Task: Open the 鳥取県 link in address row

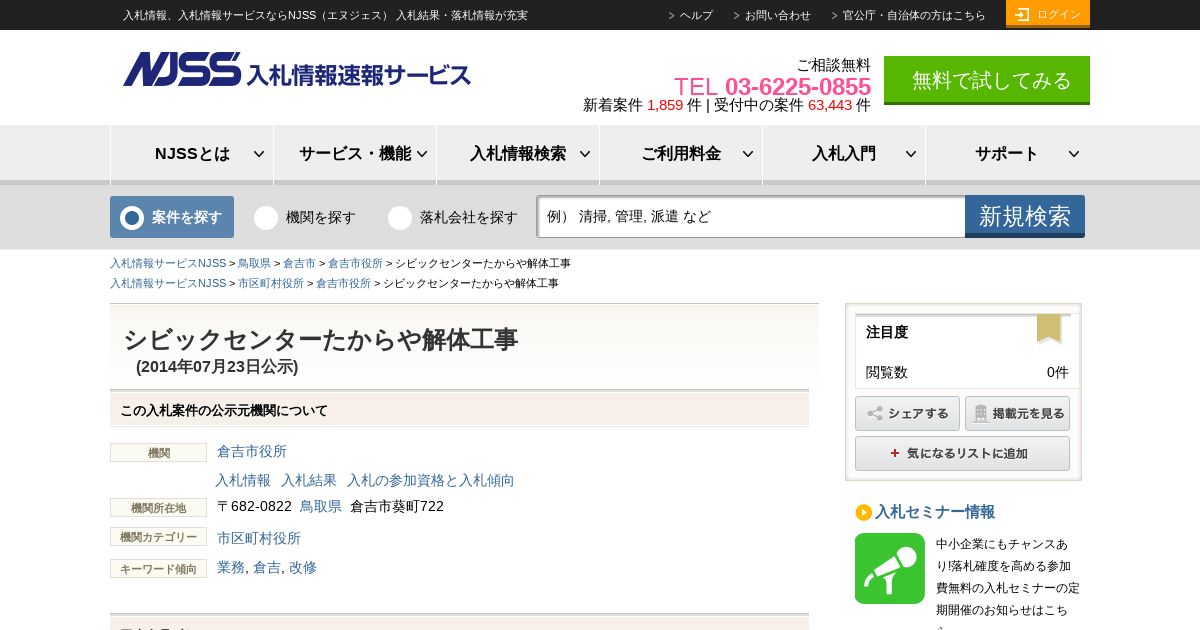Action: [321, 506]
